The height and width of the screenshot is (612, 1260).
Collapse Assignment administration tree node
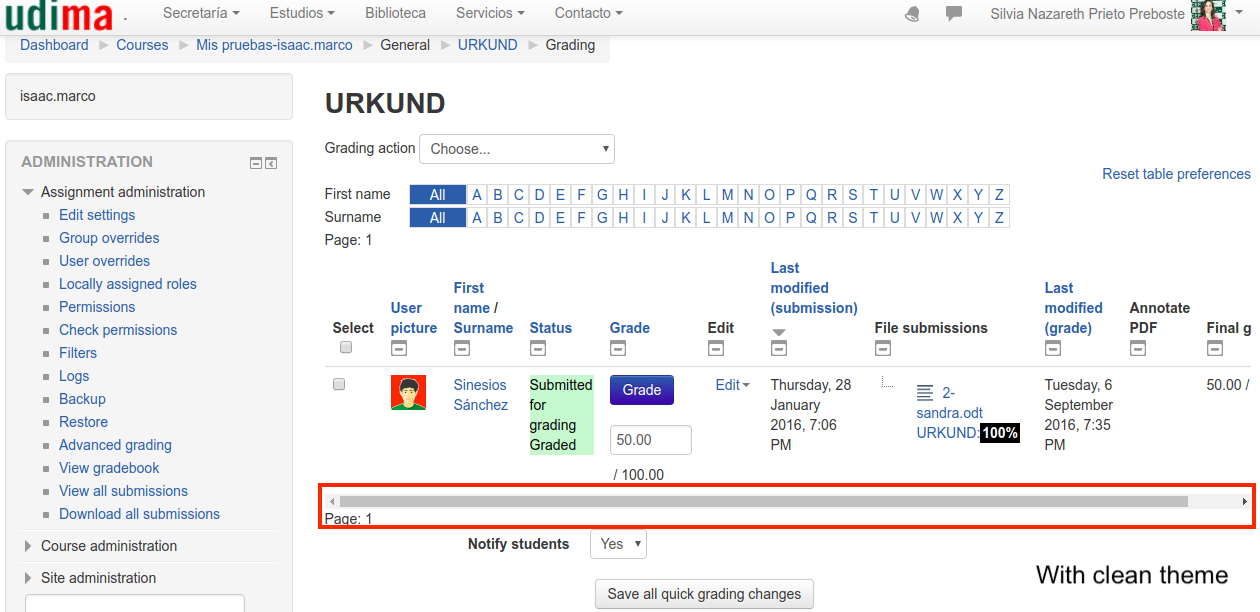pos(28,192)
